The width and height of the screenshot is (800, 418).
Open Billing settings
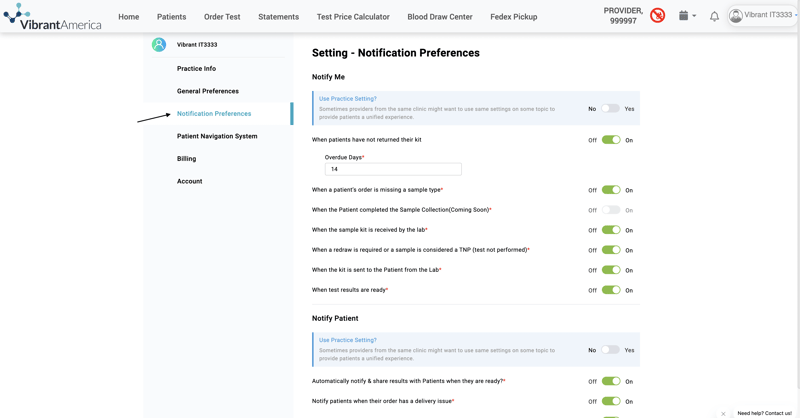click(x=186, y=159)
